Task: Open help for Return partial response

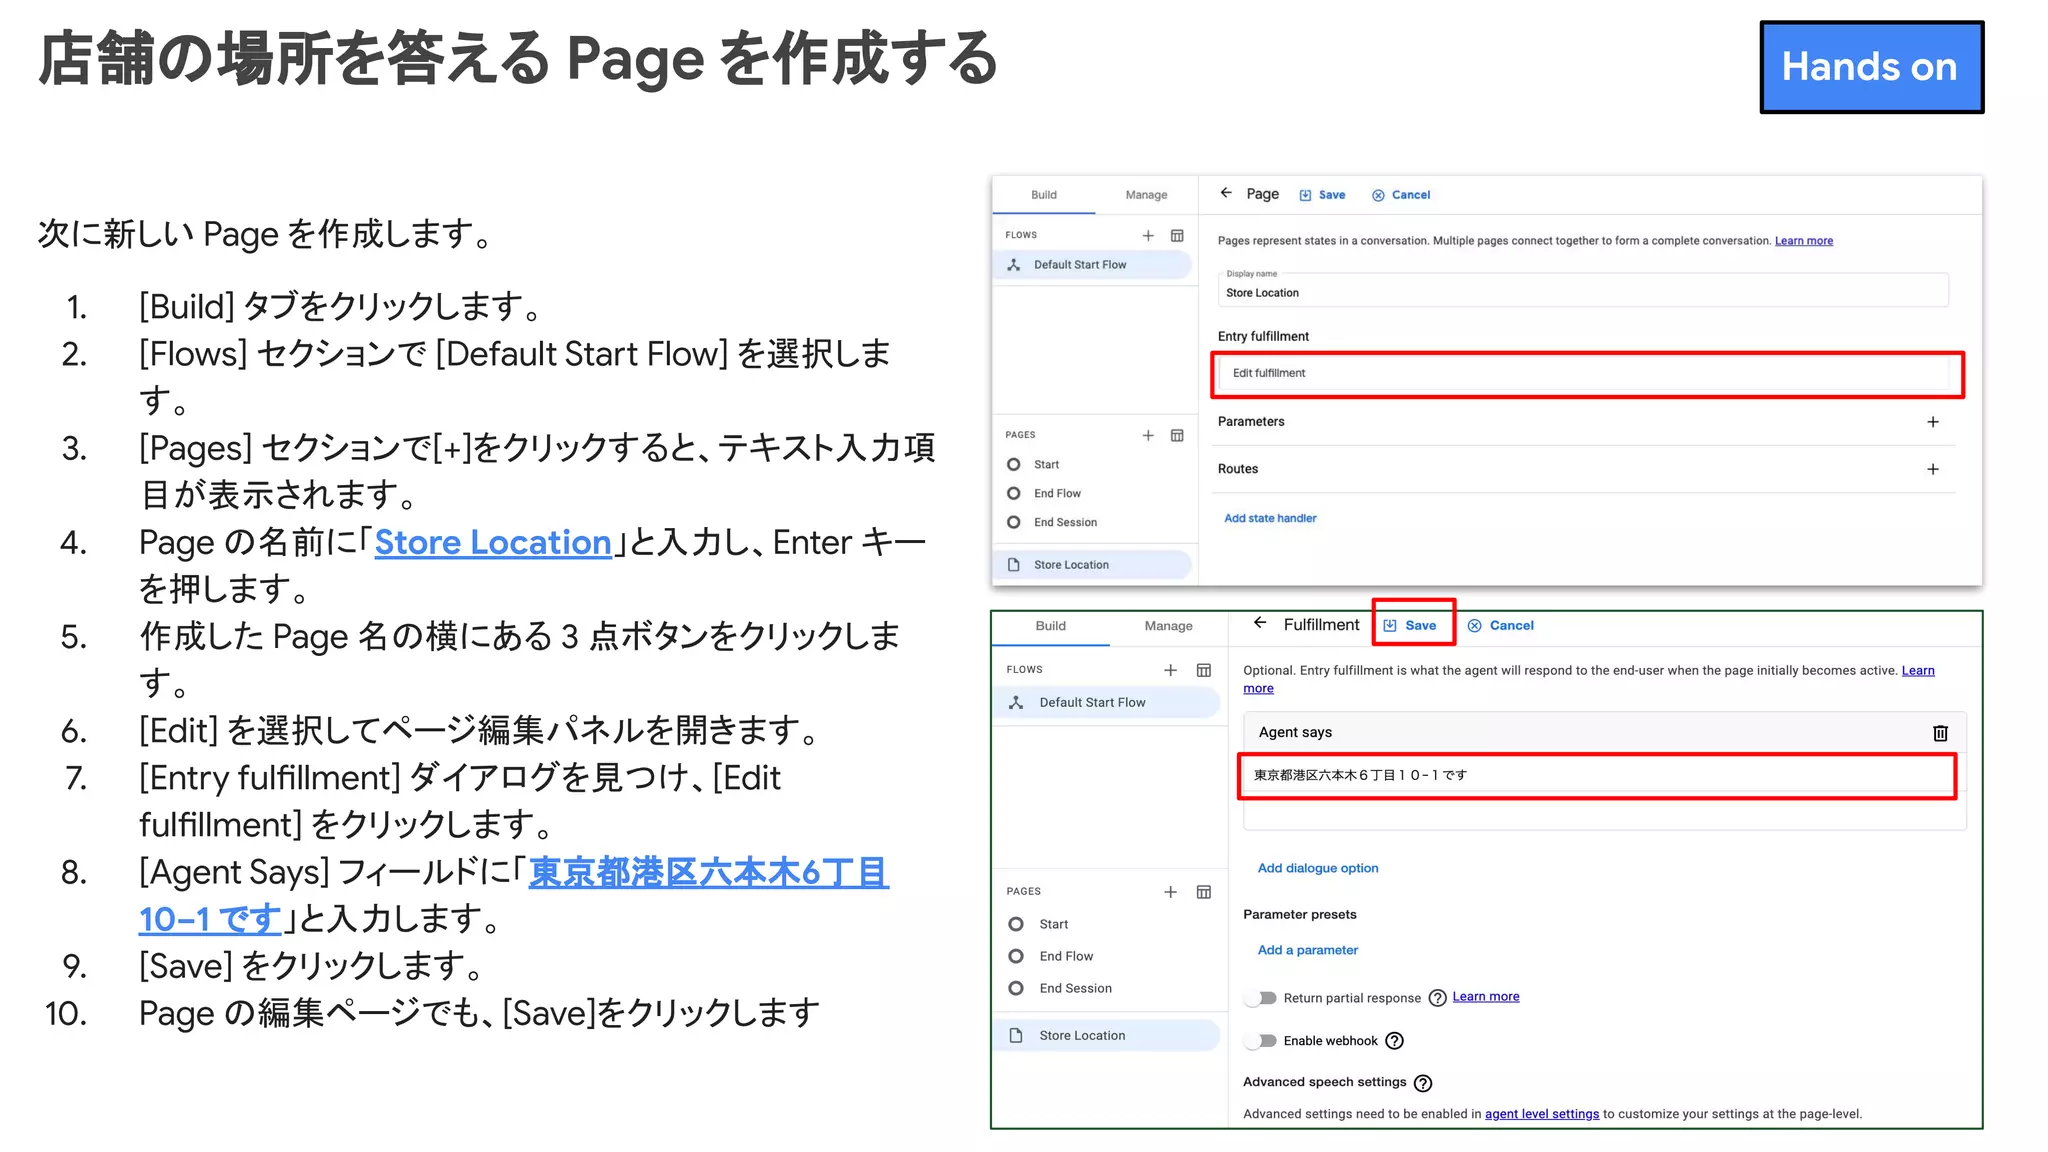Action: (1437, 998)
